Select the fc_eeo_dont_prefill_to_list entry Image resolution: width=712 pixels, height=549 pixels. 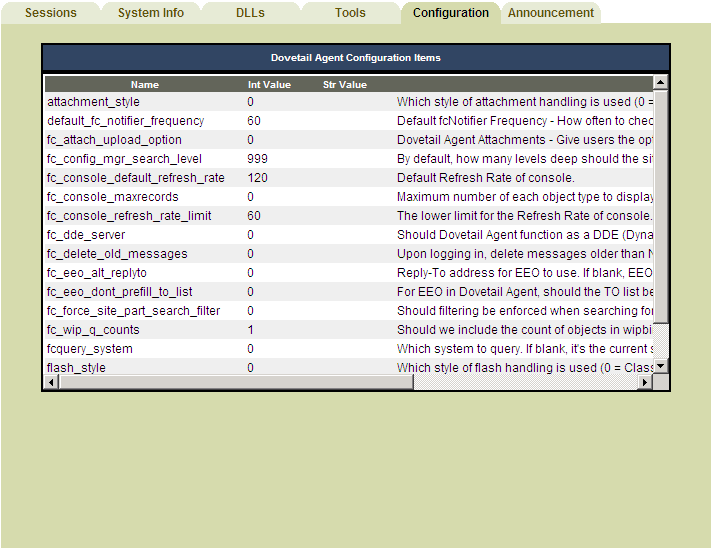point(119,292)
